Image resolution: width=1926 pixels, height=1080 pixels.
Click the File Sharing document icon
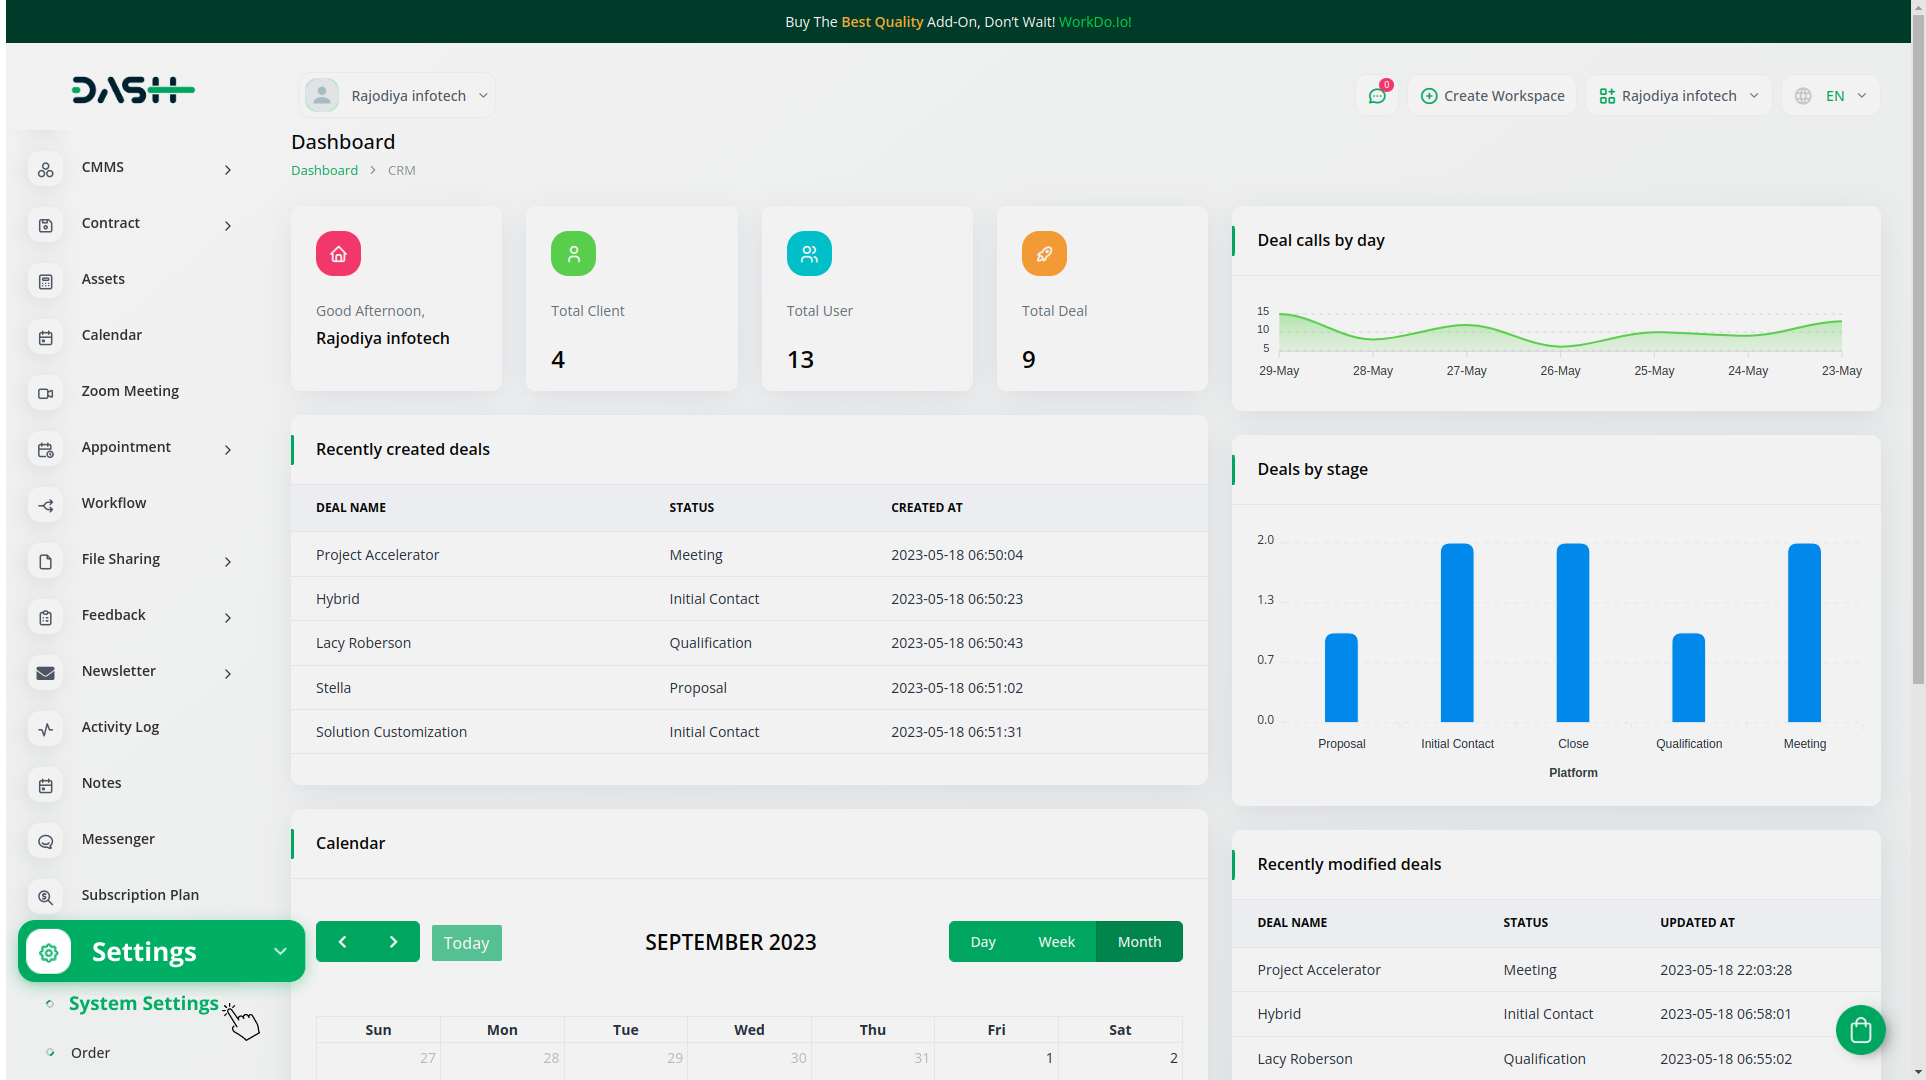click(x=46, y=562)
